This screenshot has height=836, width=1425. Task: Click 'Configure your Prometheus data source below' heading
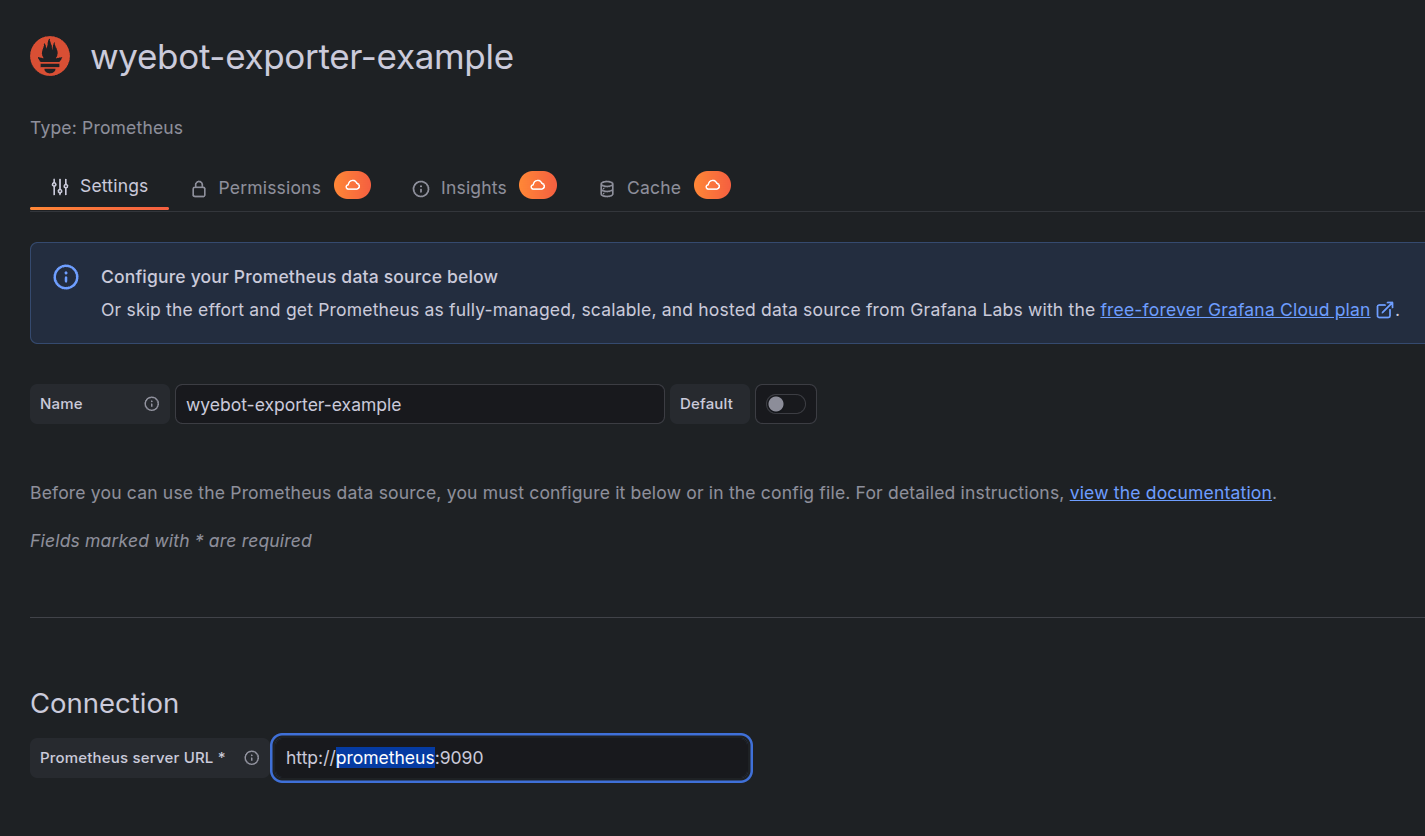pyautogui.click(x=299, y=277)
